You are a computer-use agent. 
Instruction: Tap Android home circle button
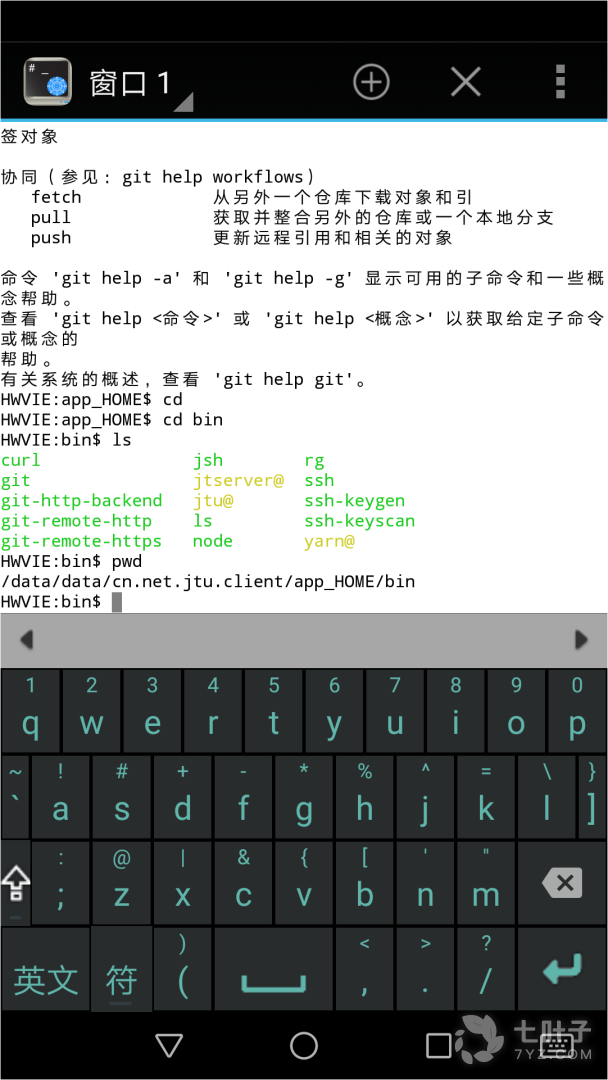point(304,1046)
